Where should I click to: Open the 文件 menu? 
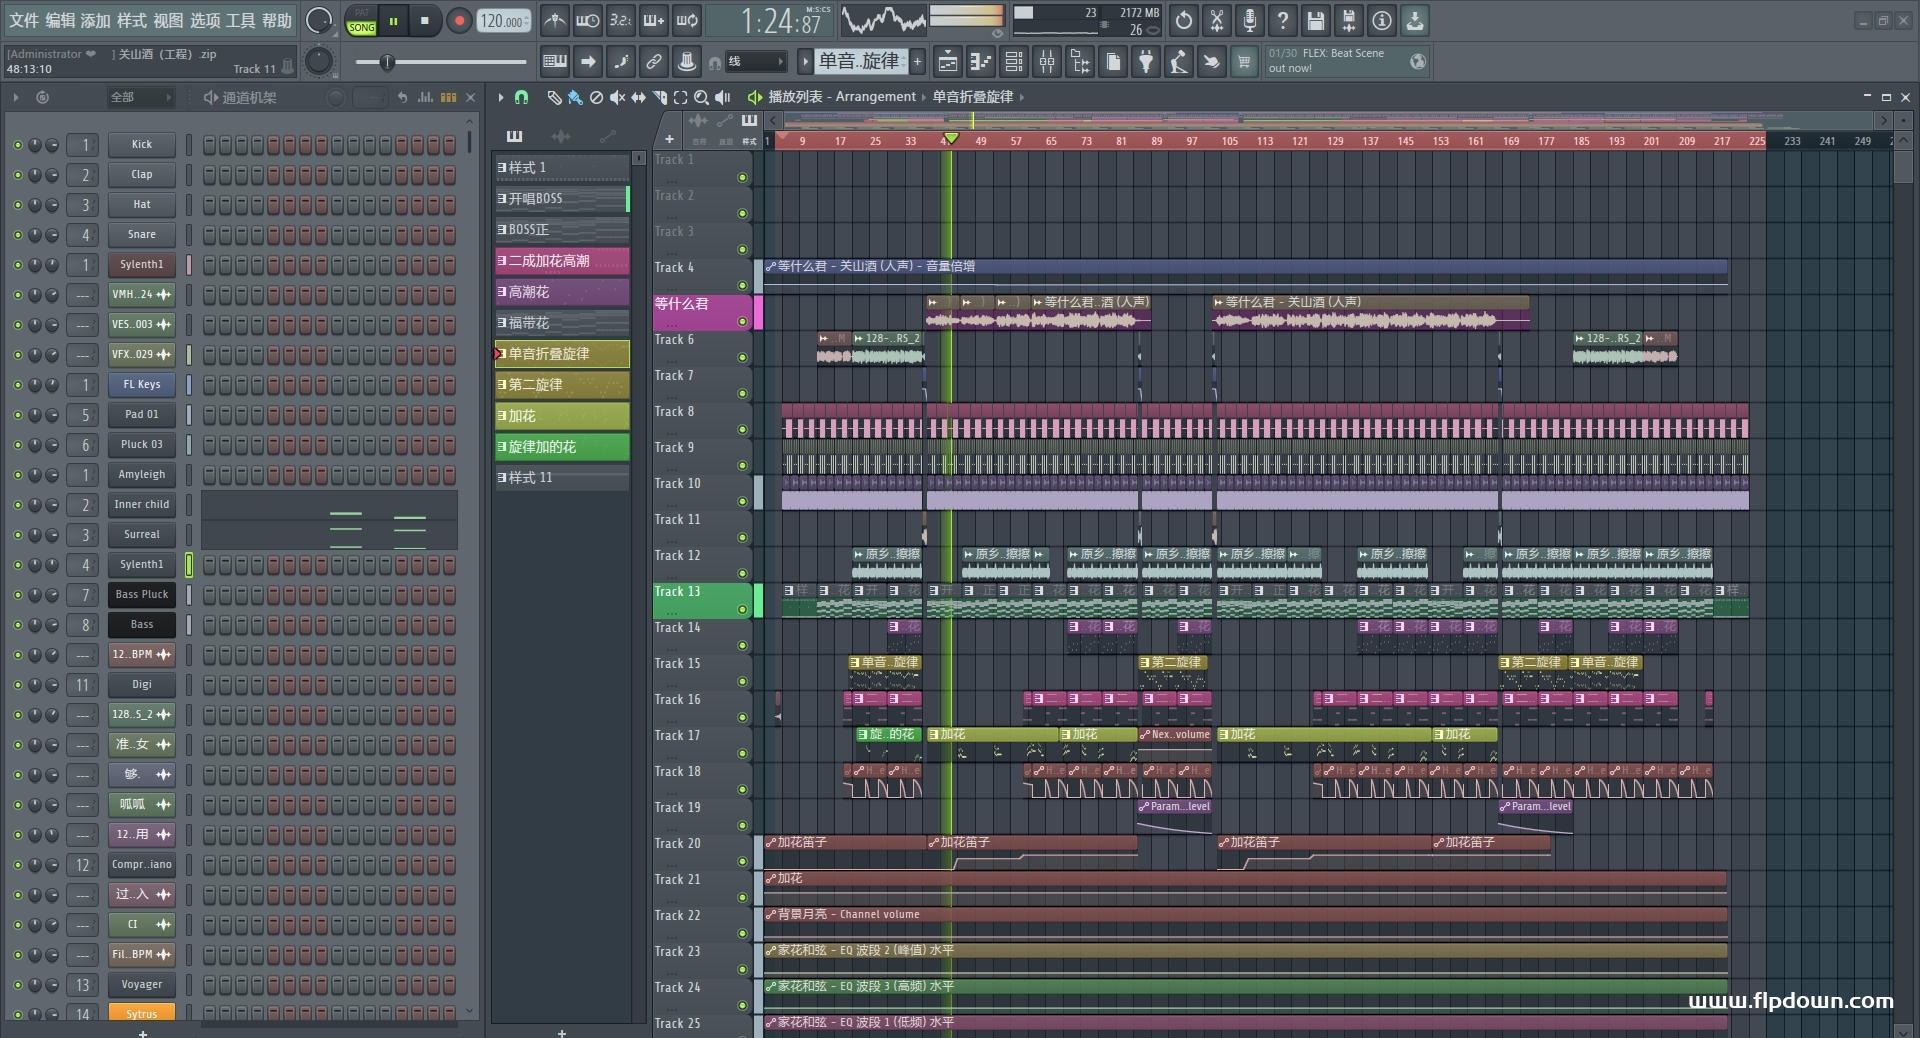[23, 20]
